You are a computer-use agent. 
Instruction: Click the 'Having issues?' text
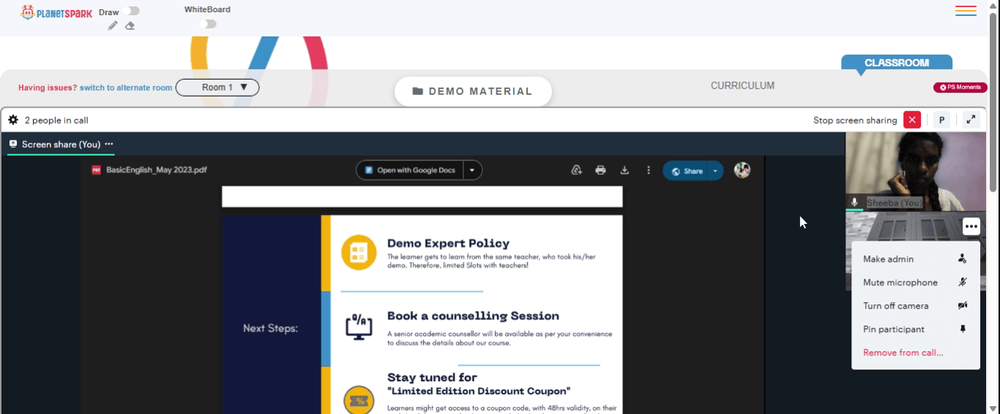click(48, 88)
